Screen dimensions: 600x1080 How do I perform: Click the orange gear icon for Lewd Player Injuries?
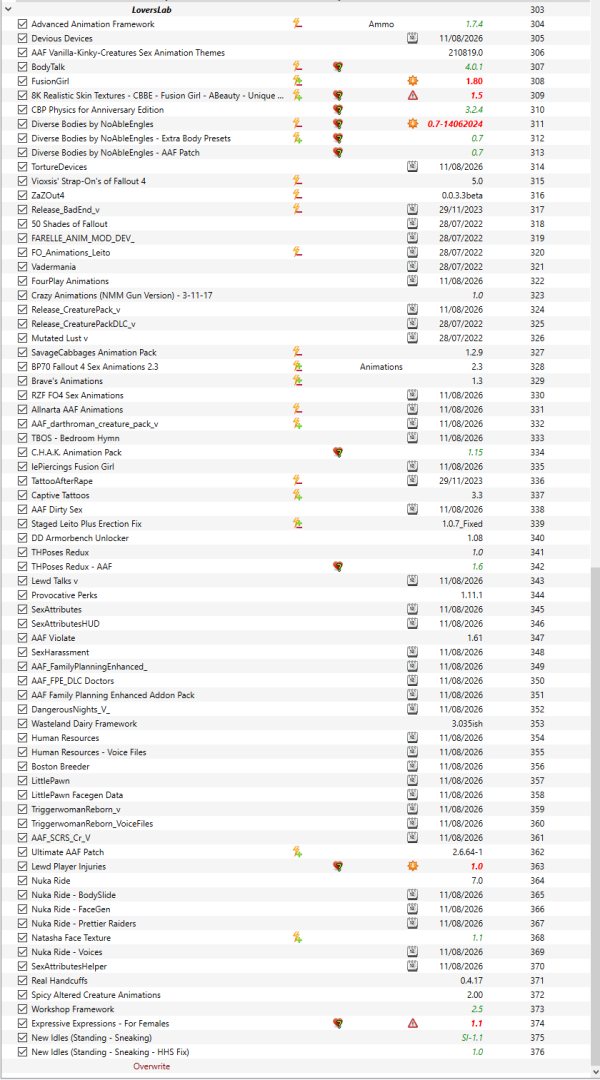tap(413, 866)
